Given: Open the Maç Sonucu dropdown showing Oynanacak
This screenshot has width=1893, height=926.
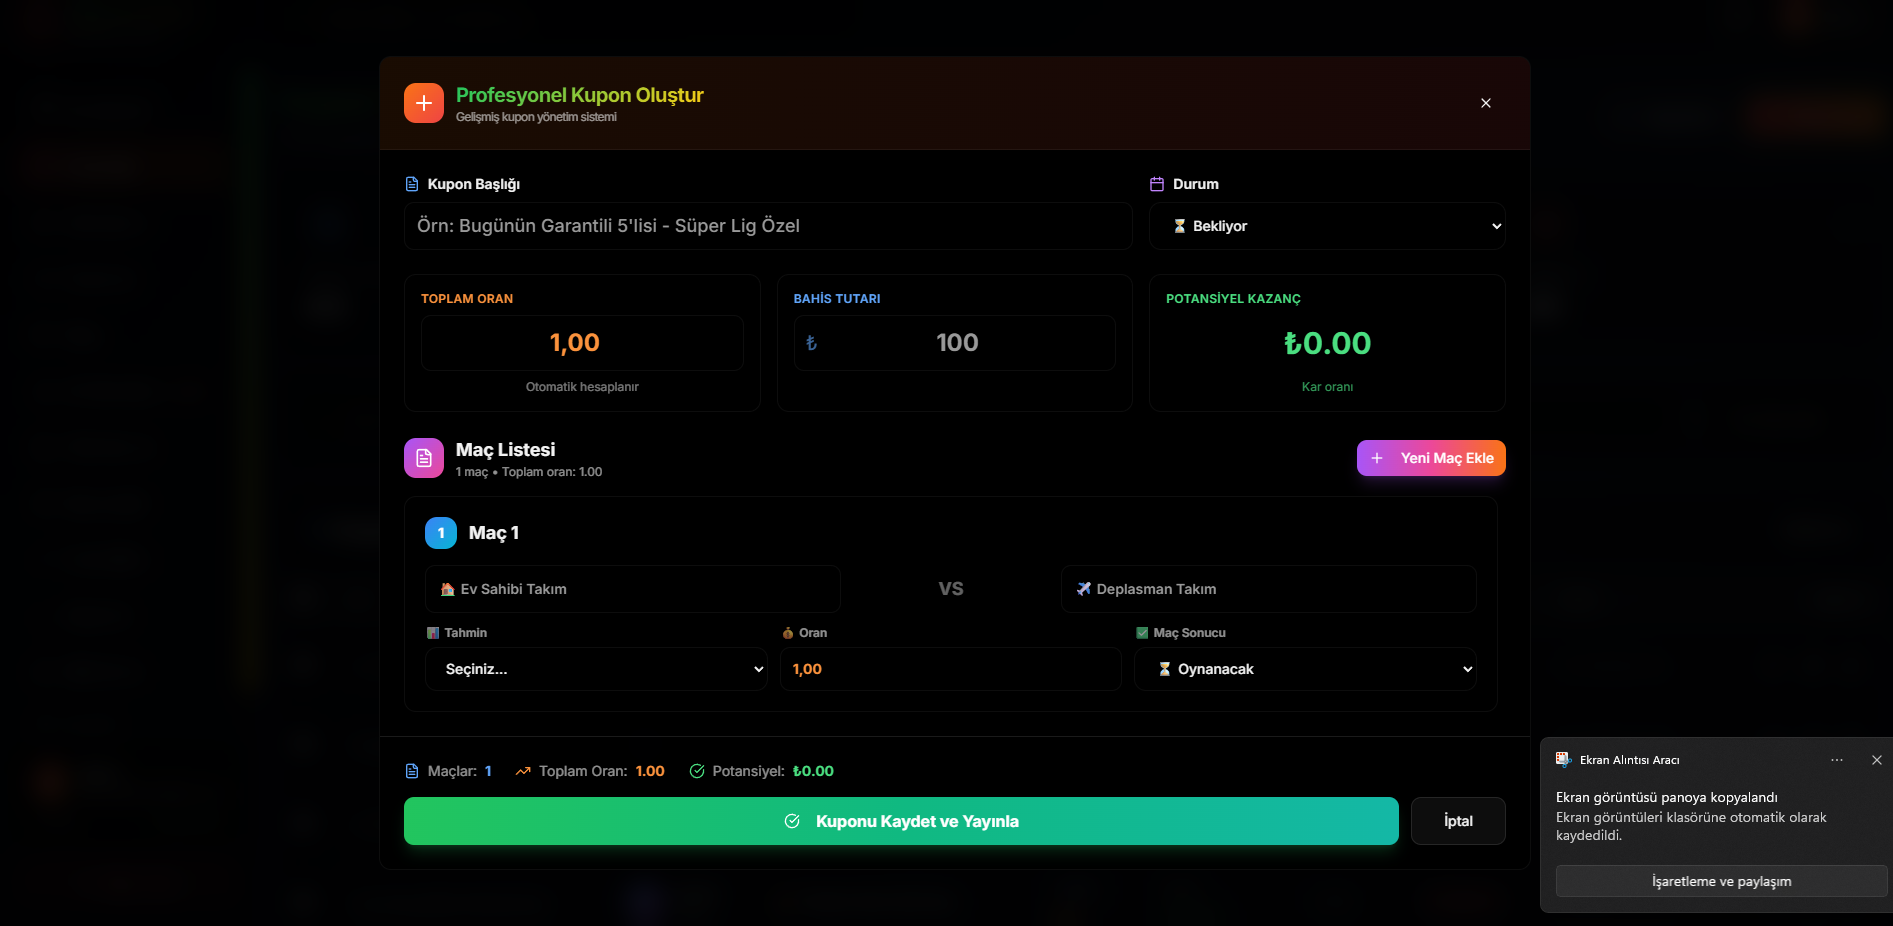Looking at the screenshot, I should (x=1305, y=669).
